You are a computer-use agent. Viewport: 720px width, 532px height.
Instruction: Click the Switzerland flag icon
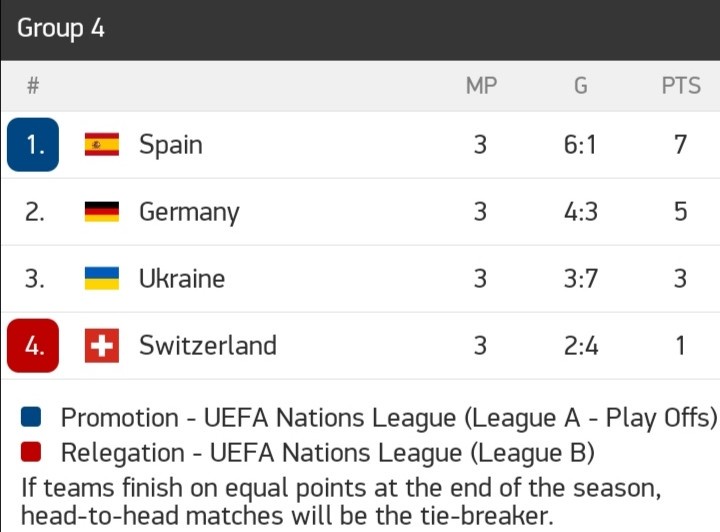click(101, 346)
